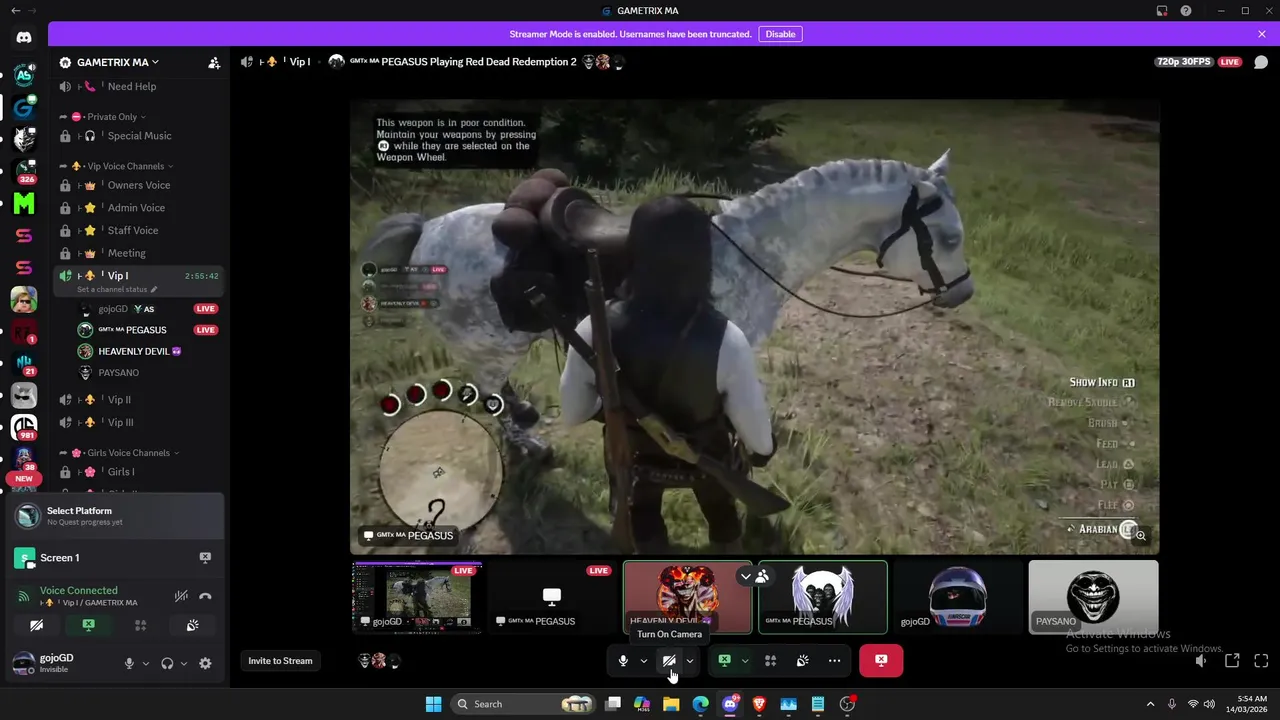Click the Windows taskbar Search box
1280x720 pixels.
tap(523, 704)
